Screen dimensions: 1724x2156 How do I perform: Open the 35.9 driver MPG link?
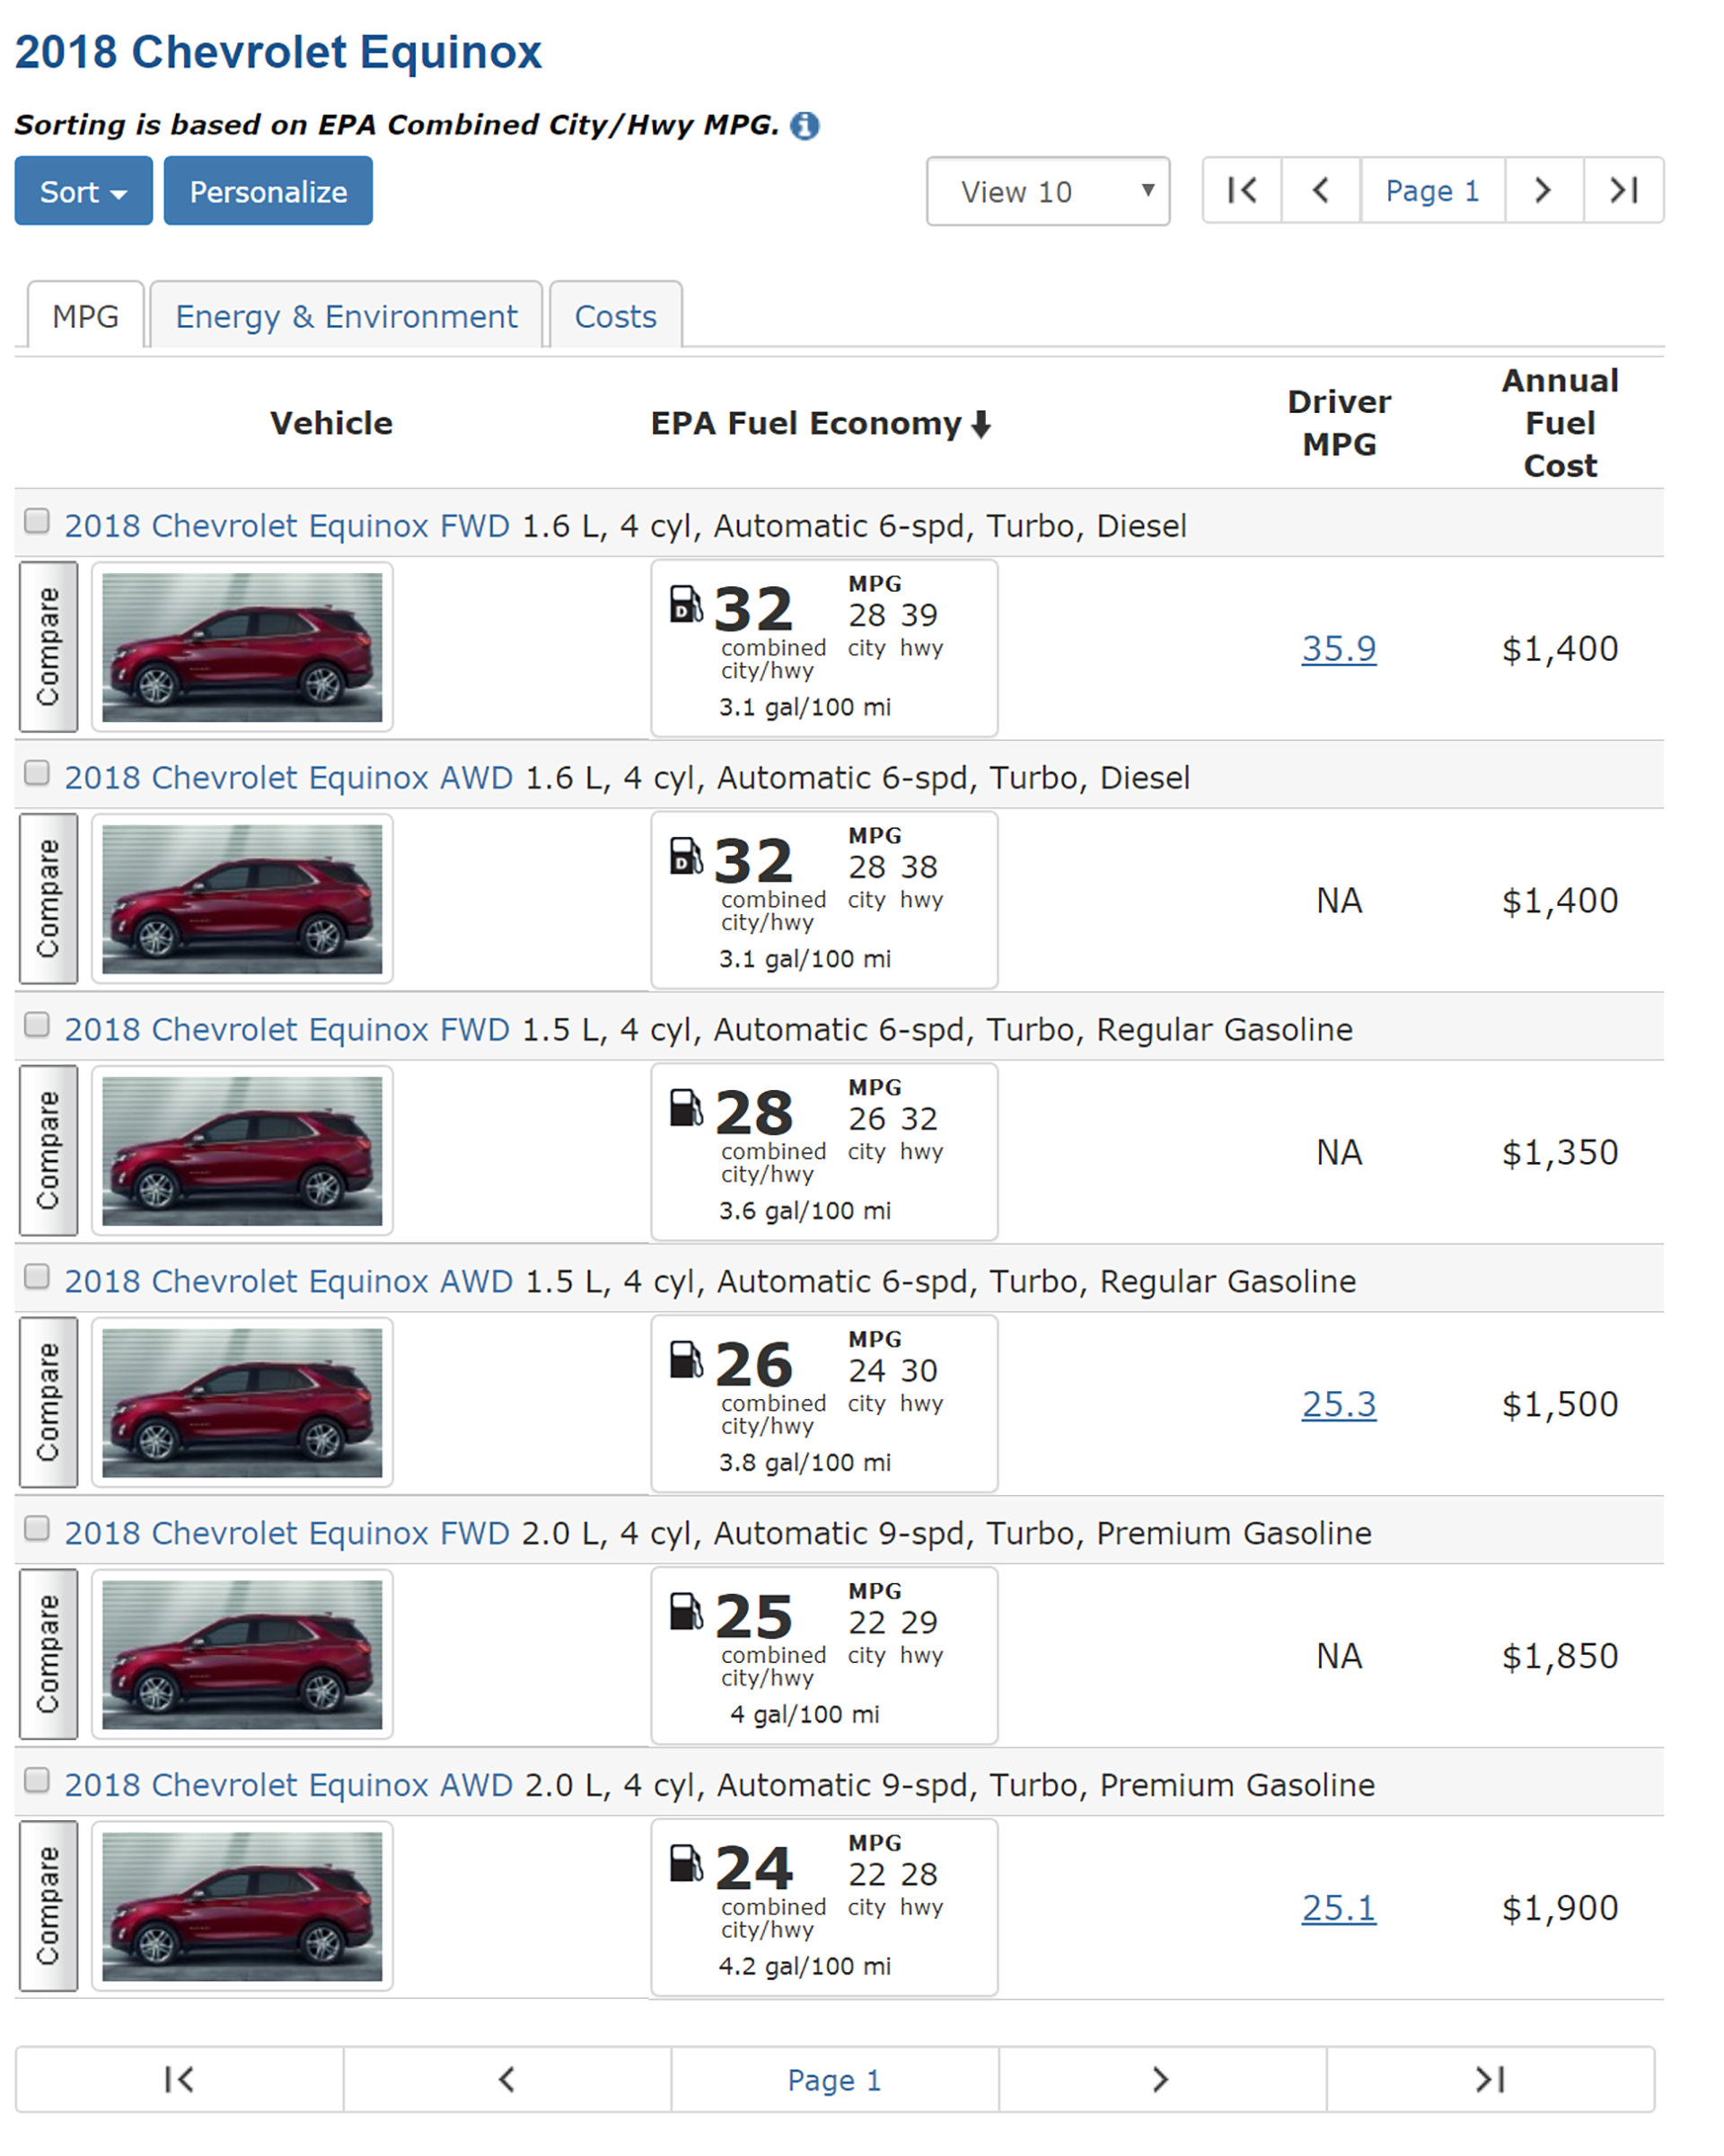(x=1339, y=649)
